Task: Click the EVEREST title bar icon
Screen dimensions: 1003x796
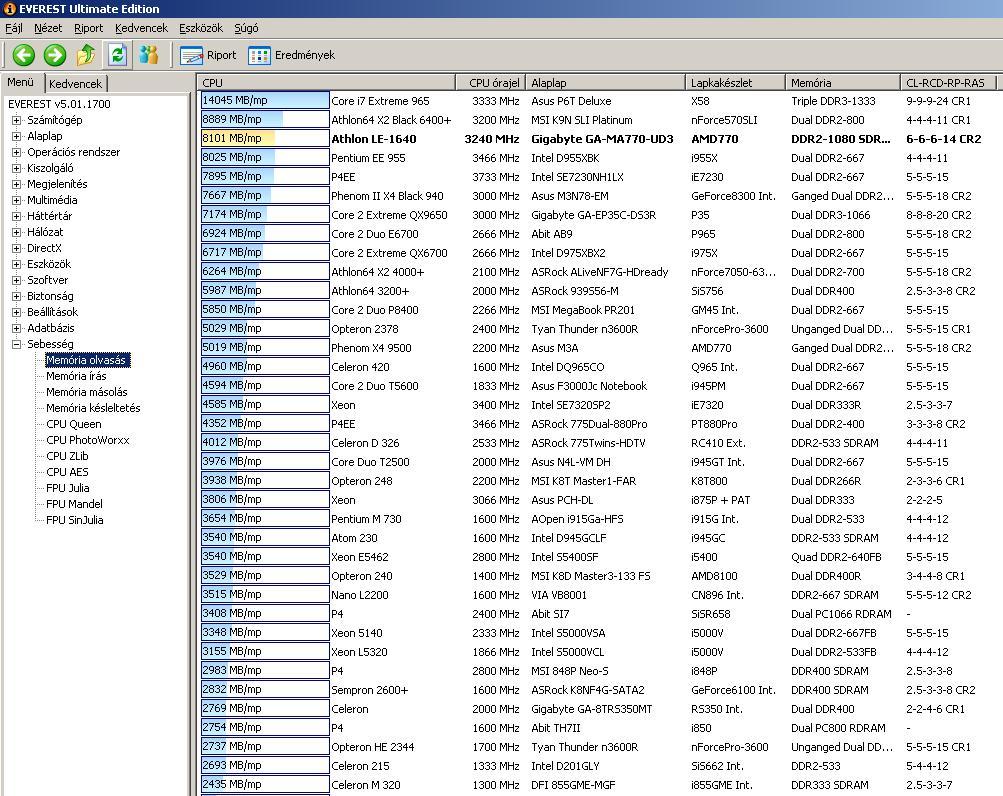Action: tap(9, 8)
